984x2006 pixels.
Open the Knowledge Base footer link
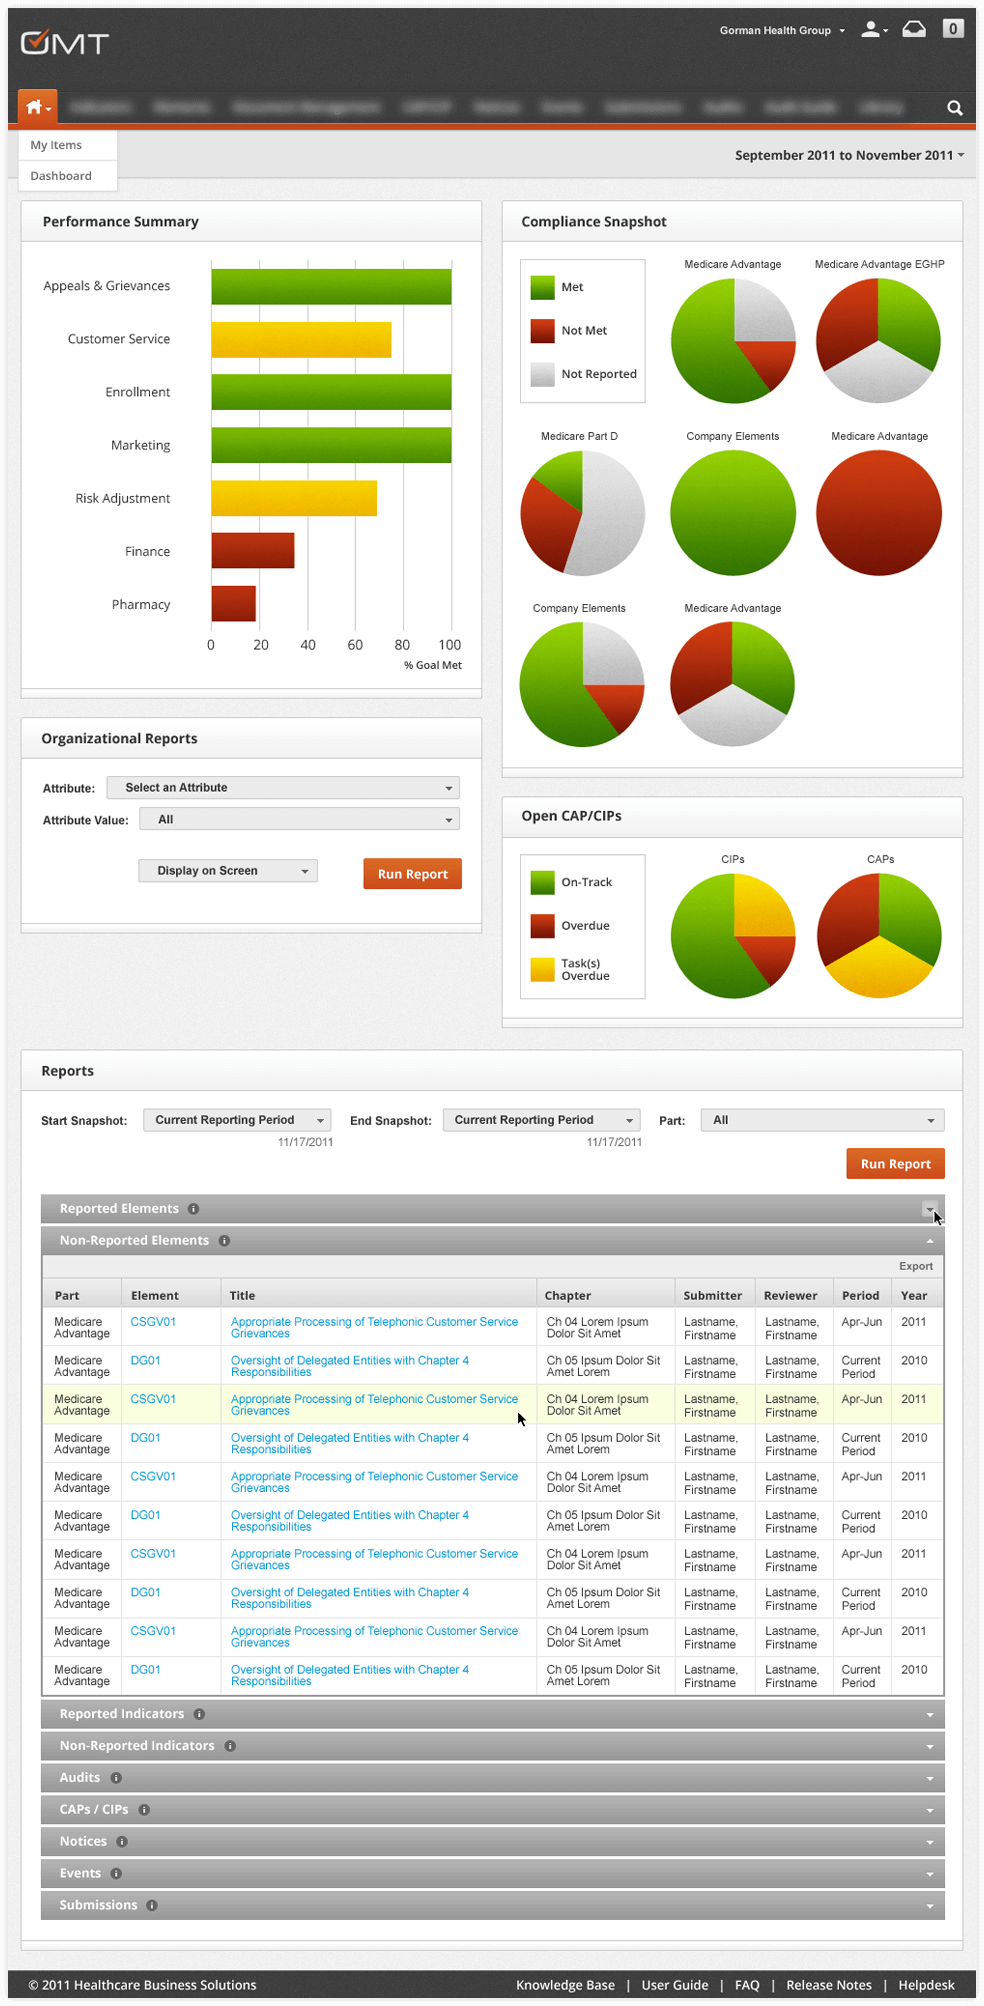tap(565, 1985)
